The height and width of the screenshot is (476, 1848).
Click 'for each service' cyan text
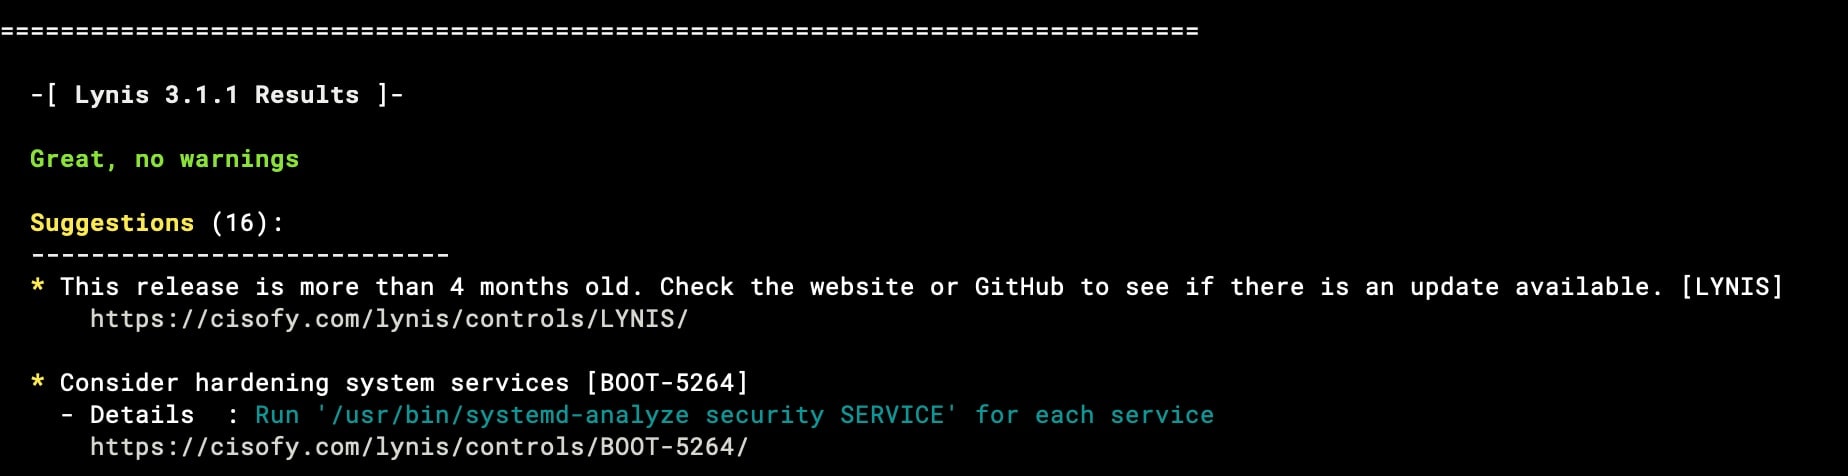click(x=1094, y=415)
